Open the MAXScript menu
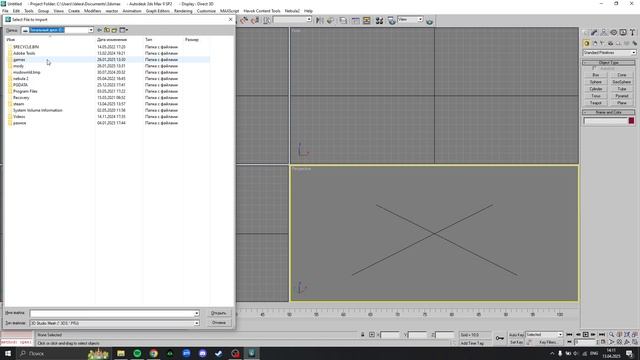This screenshot has height=360, width=640. click(x=229, y=11)
